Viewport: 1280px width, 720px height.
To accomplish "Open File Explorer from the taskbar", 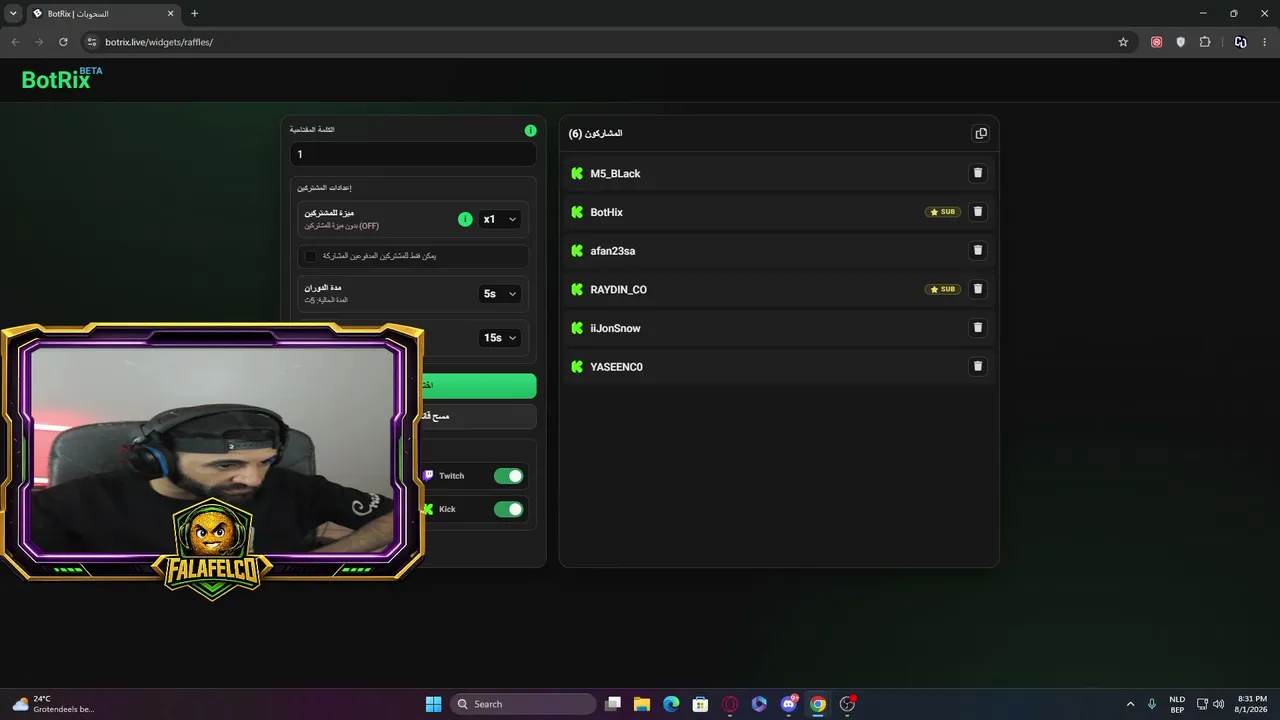I will tap(642, 704).
